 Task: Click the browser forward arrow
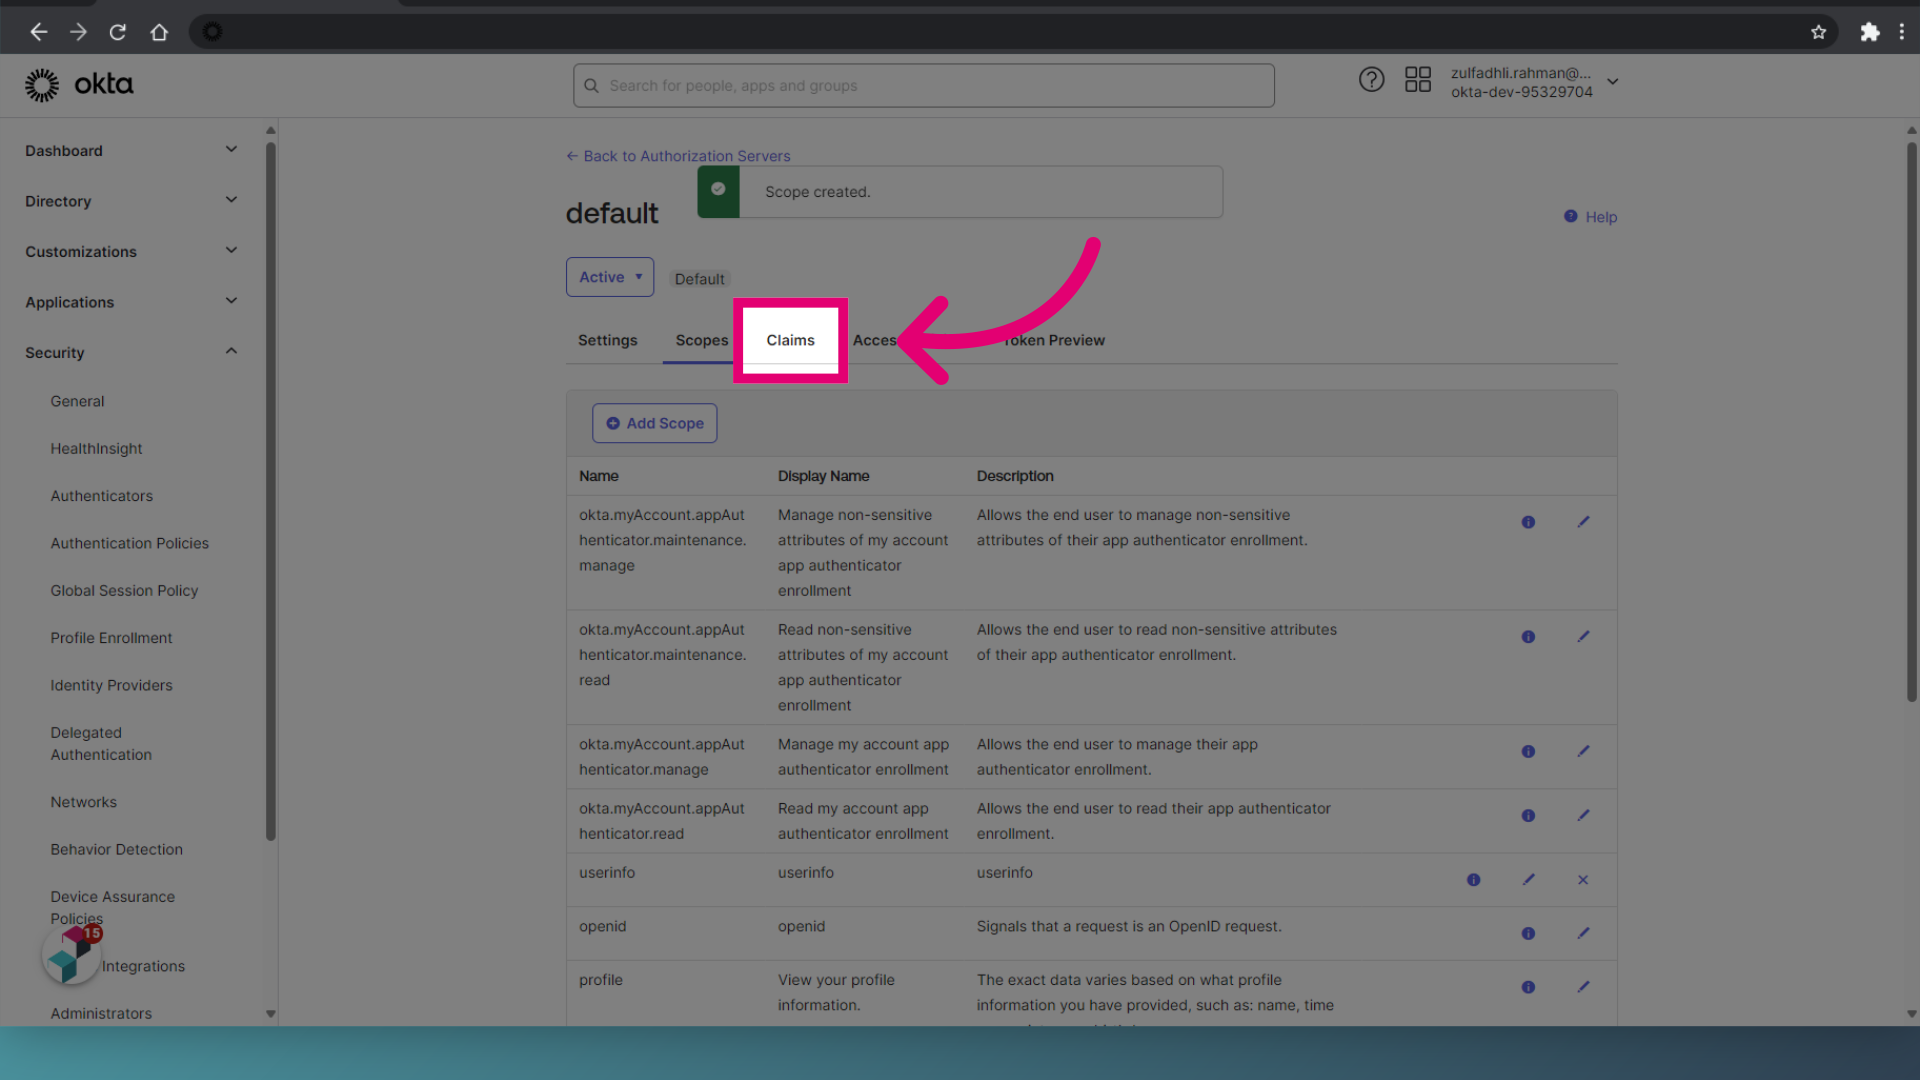coord(78,32)
